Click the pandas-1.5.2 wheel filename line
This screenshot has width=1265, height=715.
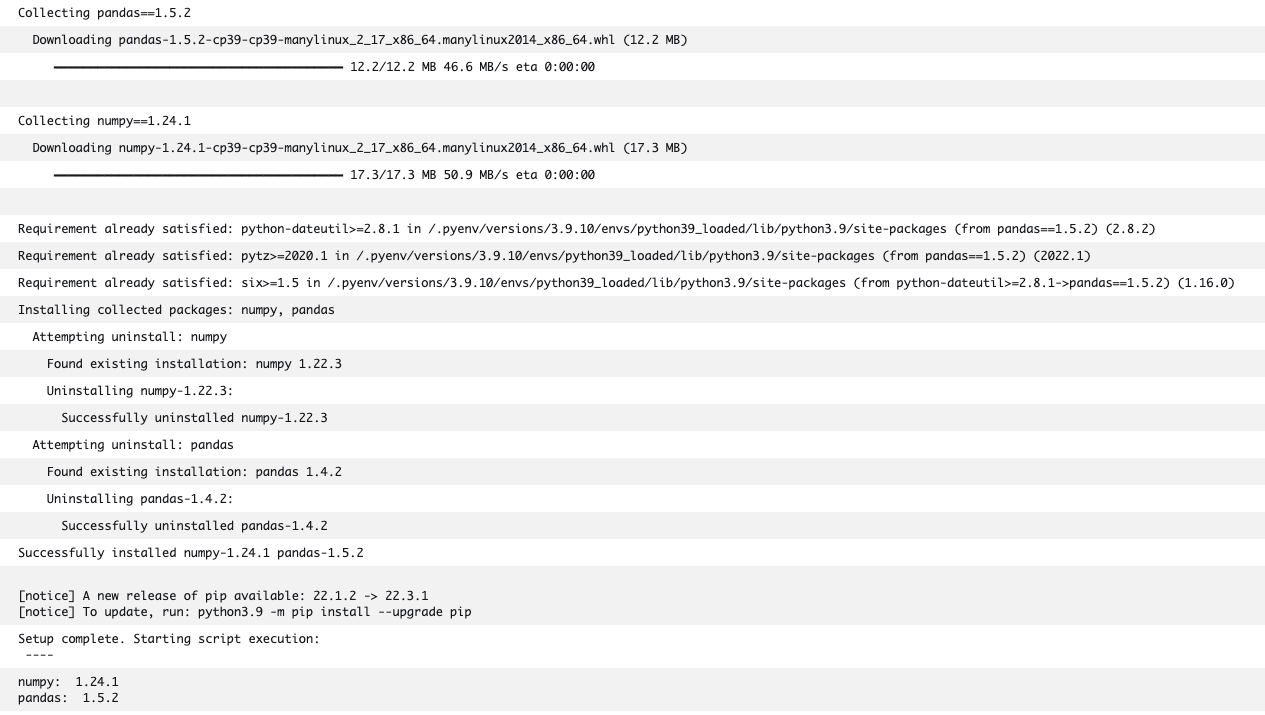pos(360,40)
